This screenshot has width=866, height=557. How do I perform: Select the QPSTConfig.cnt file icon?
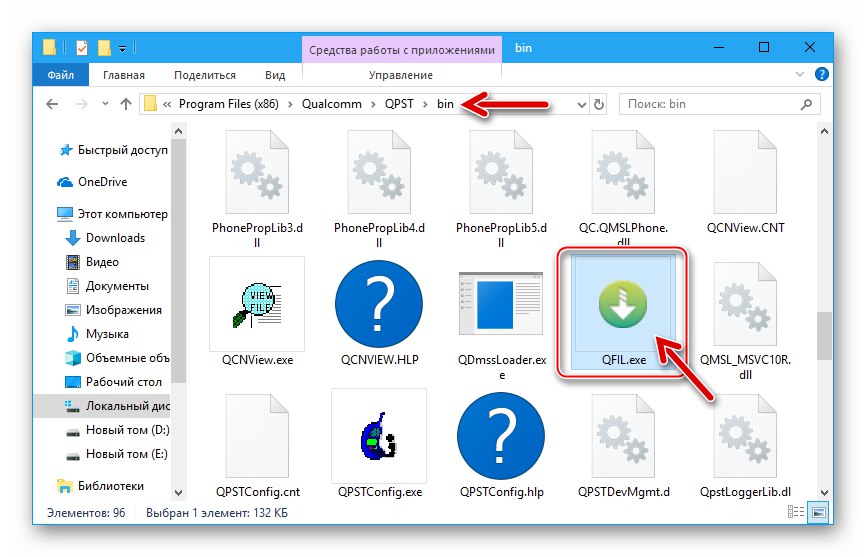pyautogui.click(x=257, y=436)
